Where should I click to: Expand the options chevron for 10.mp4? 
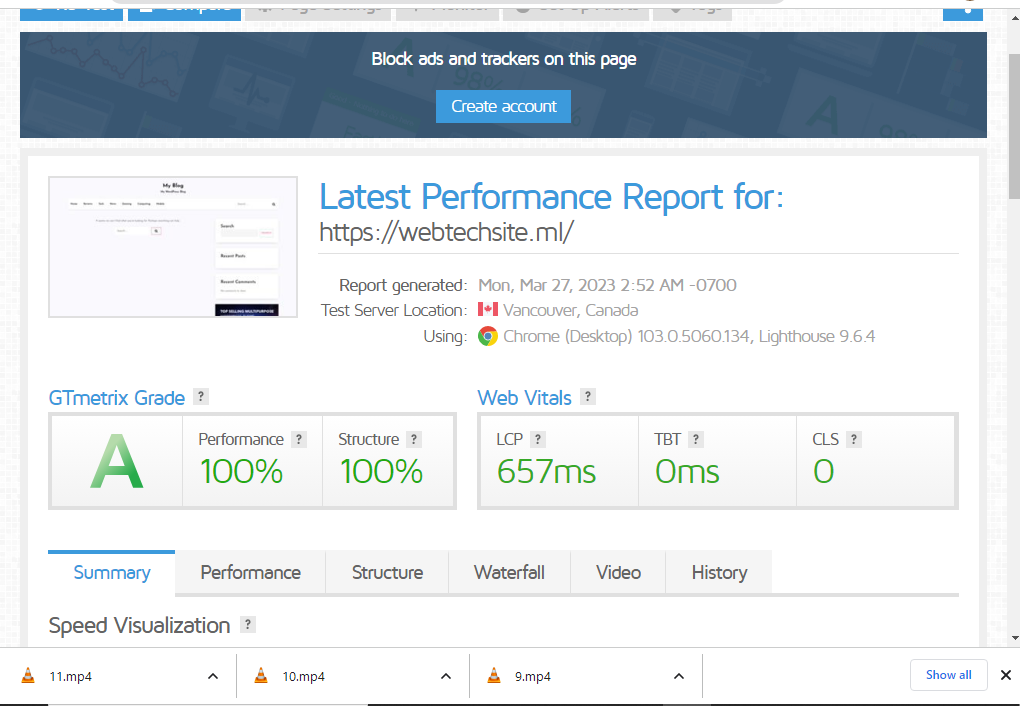tap(446, 676)
